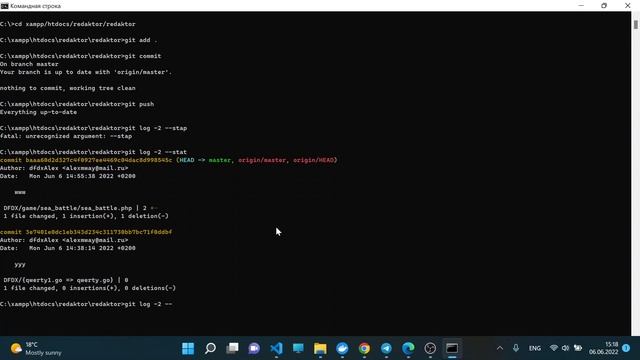Click the 'yyy' commit message
This screenshot has width=640, height=360.
(20, 264)
